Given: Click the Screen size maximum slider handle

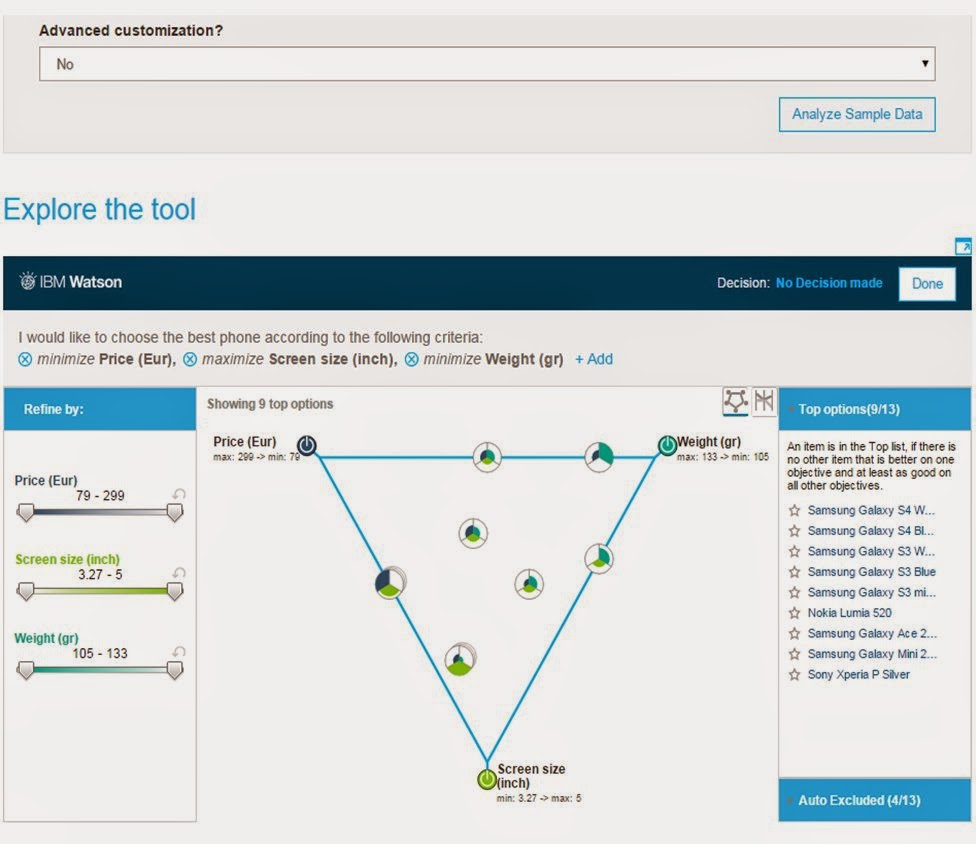Looking at the screenshot, I should pyautogui.click(x=175, y=591).
